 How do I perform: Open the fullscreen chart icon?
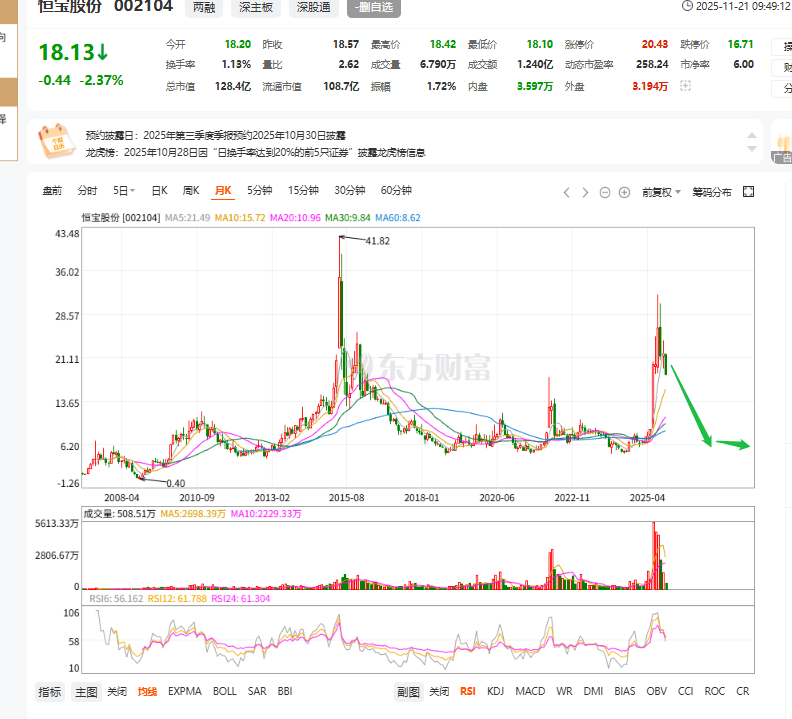pyautogui.click(x=749, y=192)
